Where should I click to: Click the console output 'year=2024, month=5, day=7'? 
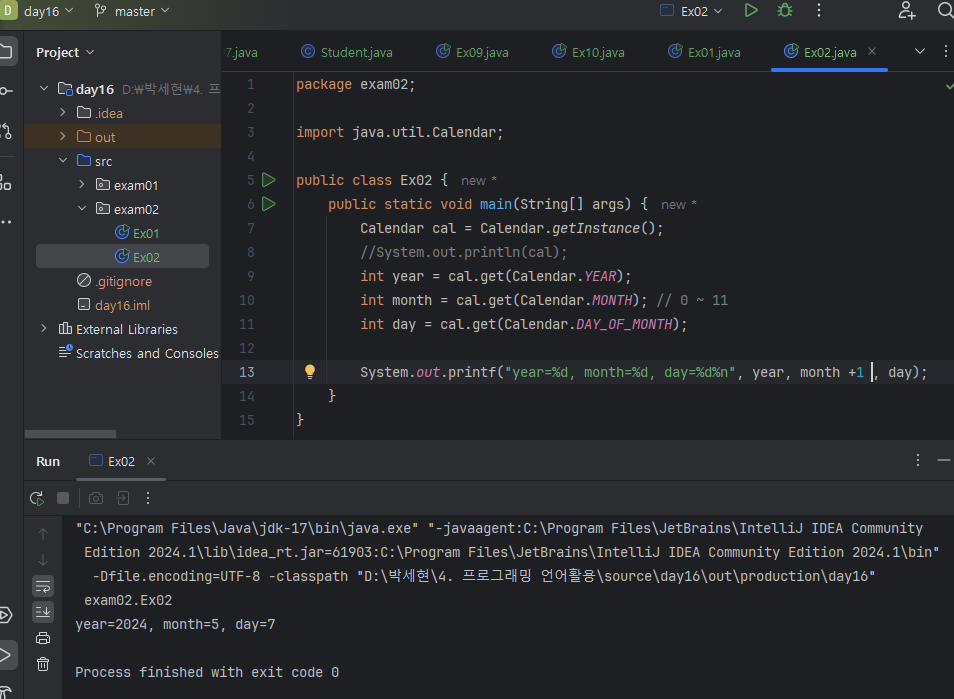click(175, 624)
